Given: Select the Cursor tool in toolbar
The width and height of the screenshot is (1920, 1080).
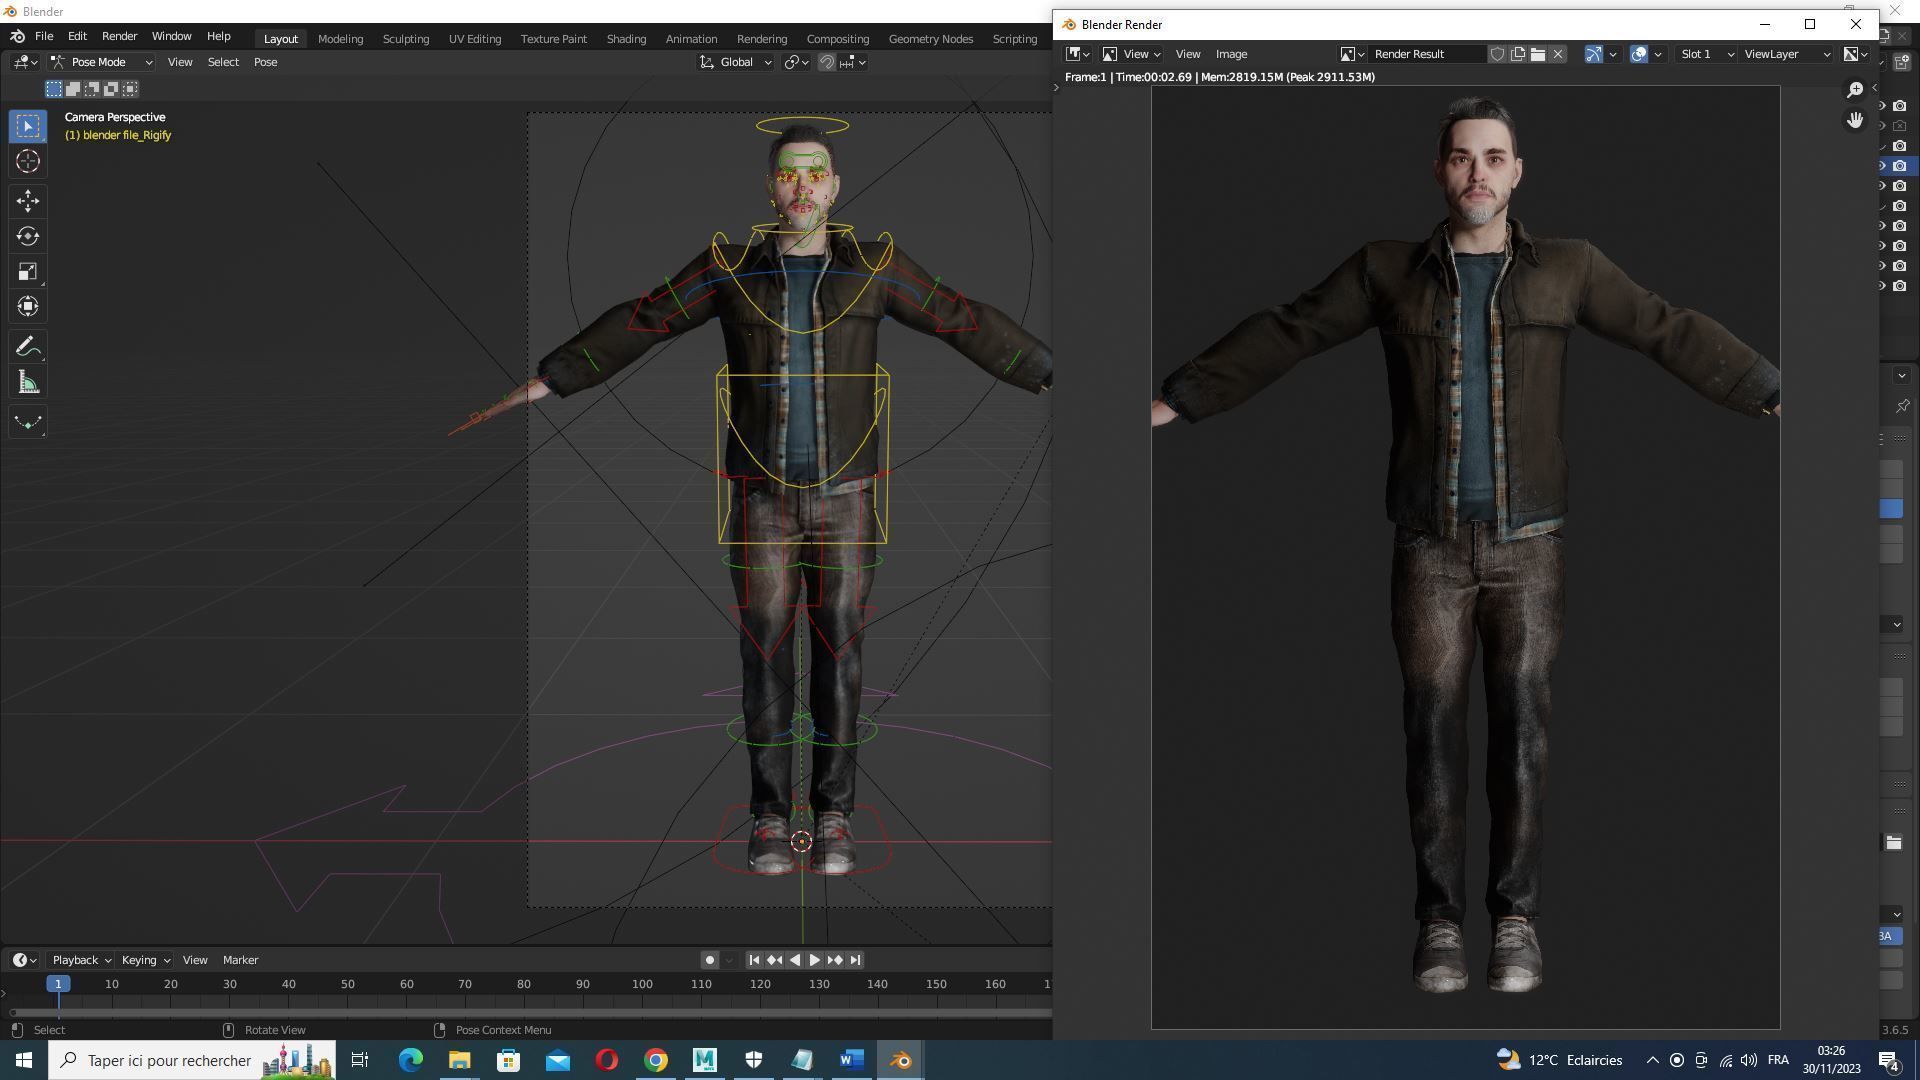Looking at the screenshot, I should 27,161.
